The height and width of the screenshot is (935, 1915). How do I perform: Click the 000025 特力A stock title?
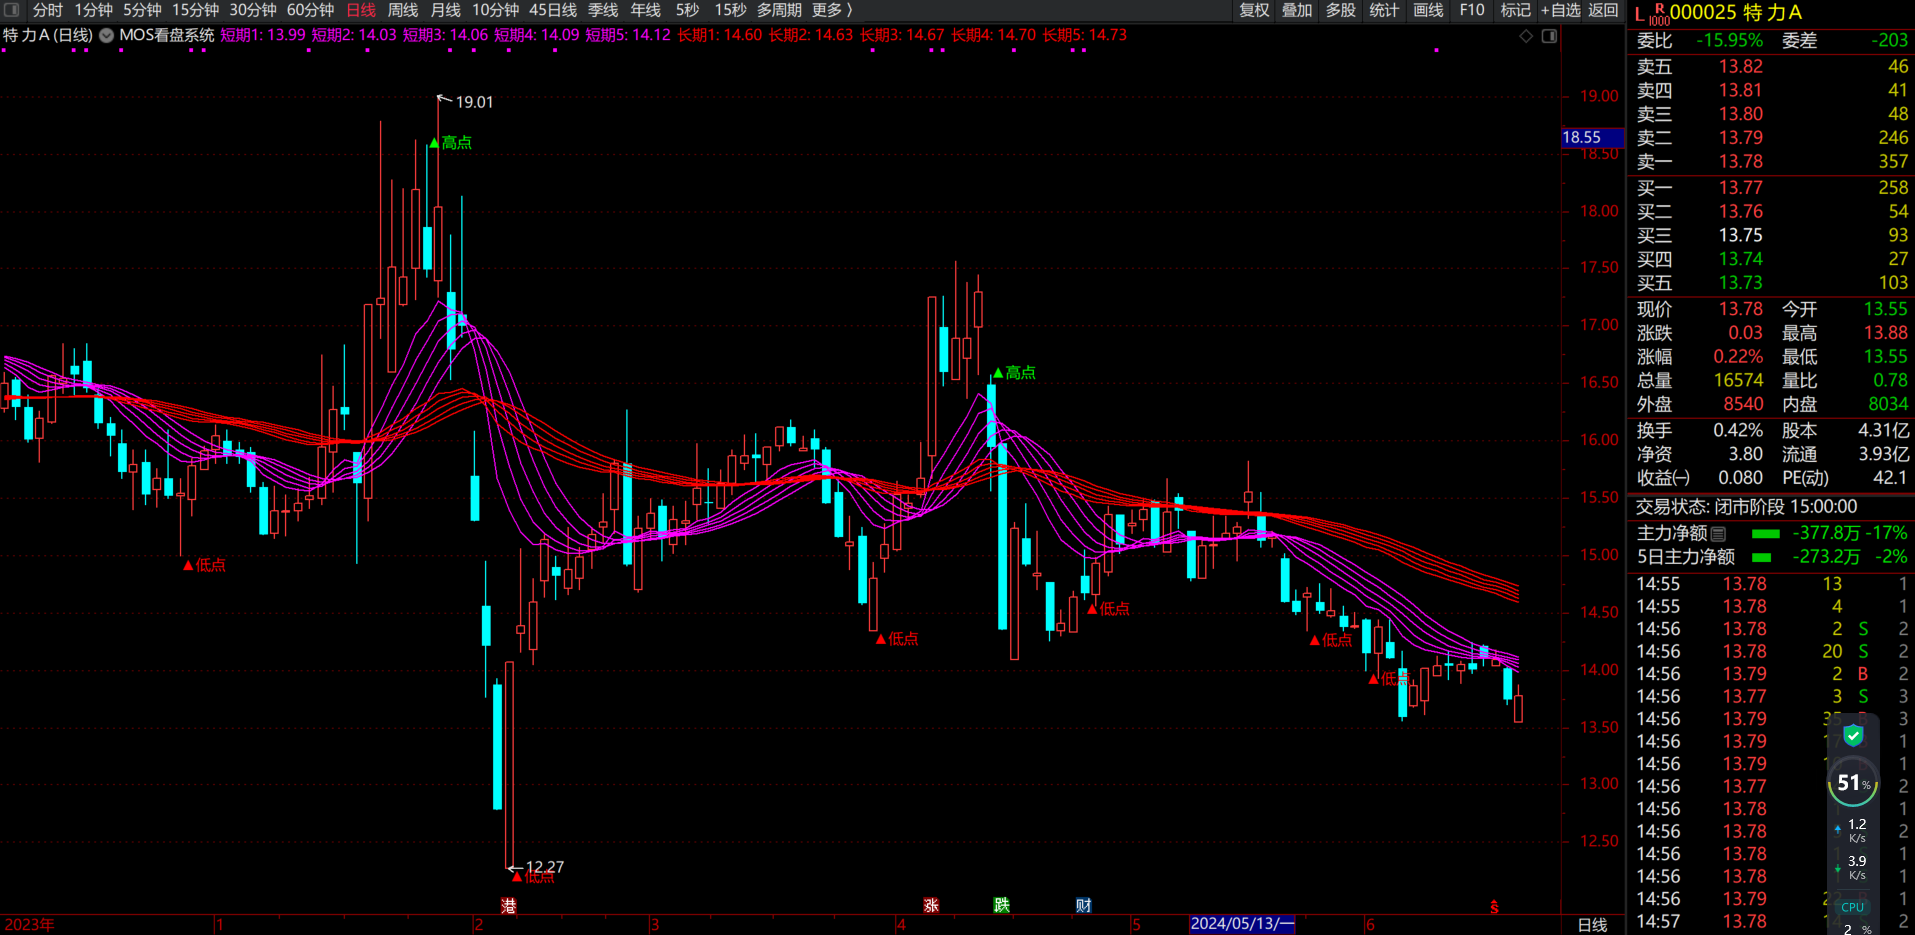1736,13
